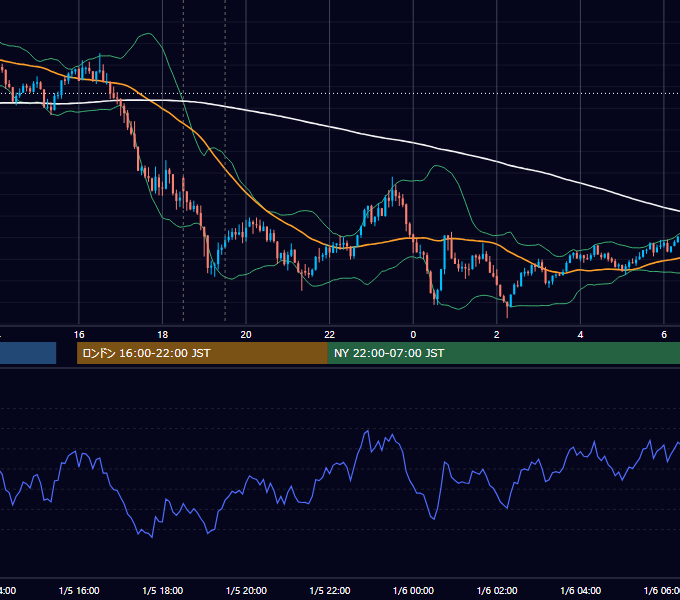Click the "1/5 18:00" time label
Screen dimensions: 680x600
(163, 590)
